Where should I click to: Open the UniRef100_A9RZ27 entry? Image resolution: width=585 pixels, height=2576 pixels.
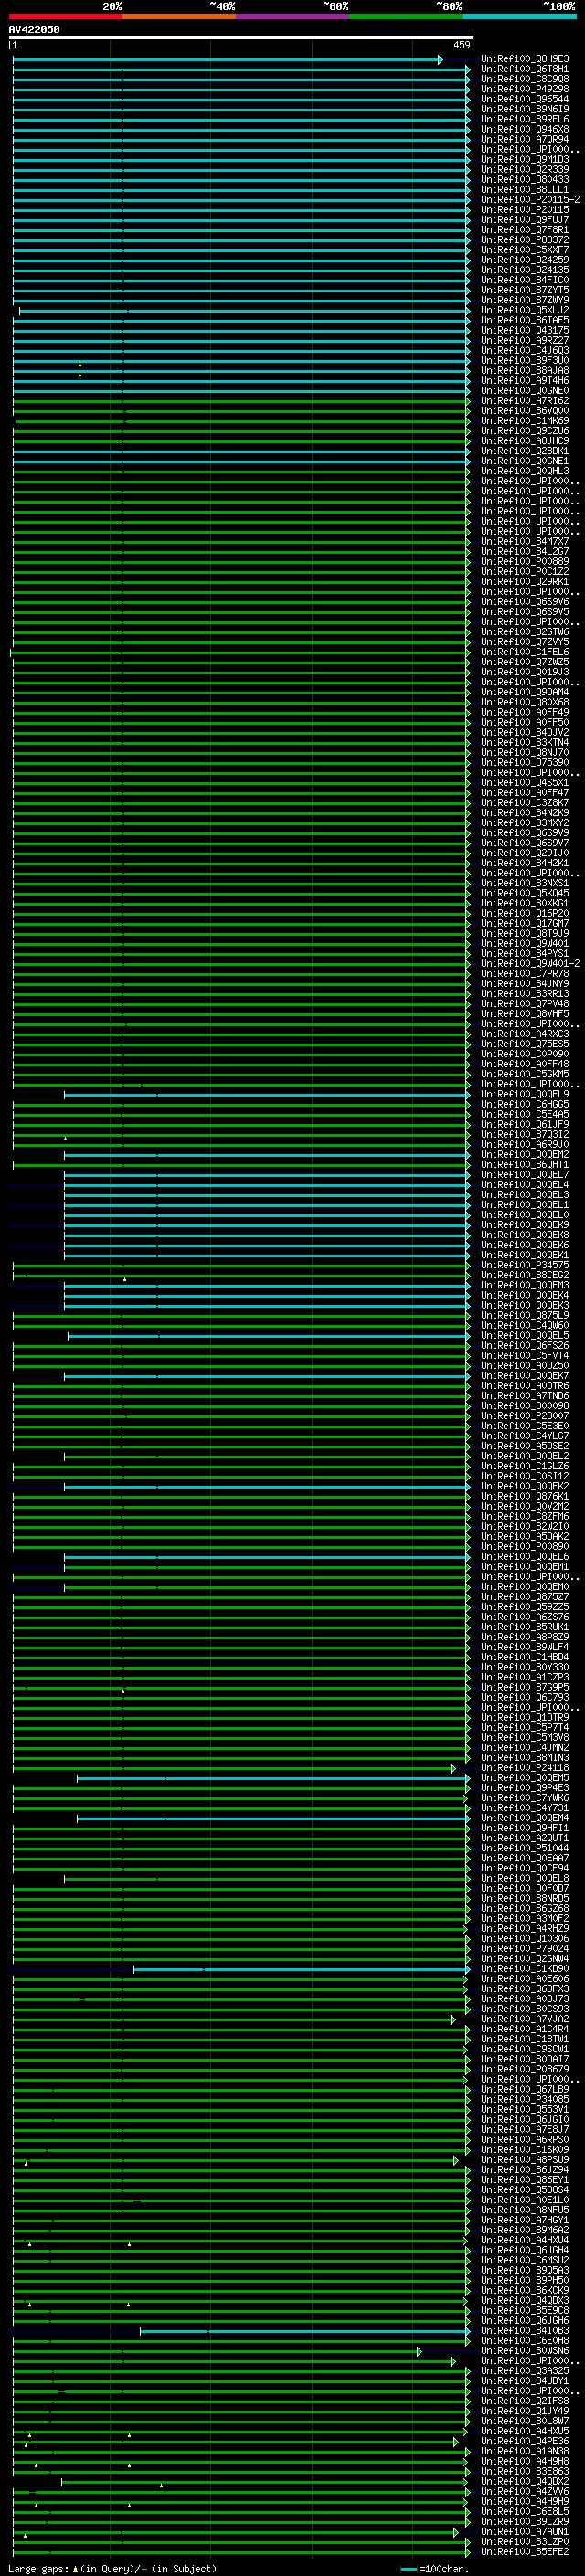coord(525,340)
